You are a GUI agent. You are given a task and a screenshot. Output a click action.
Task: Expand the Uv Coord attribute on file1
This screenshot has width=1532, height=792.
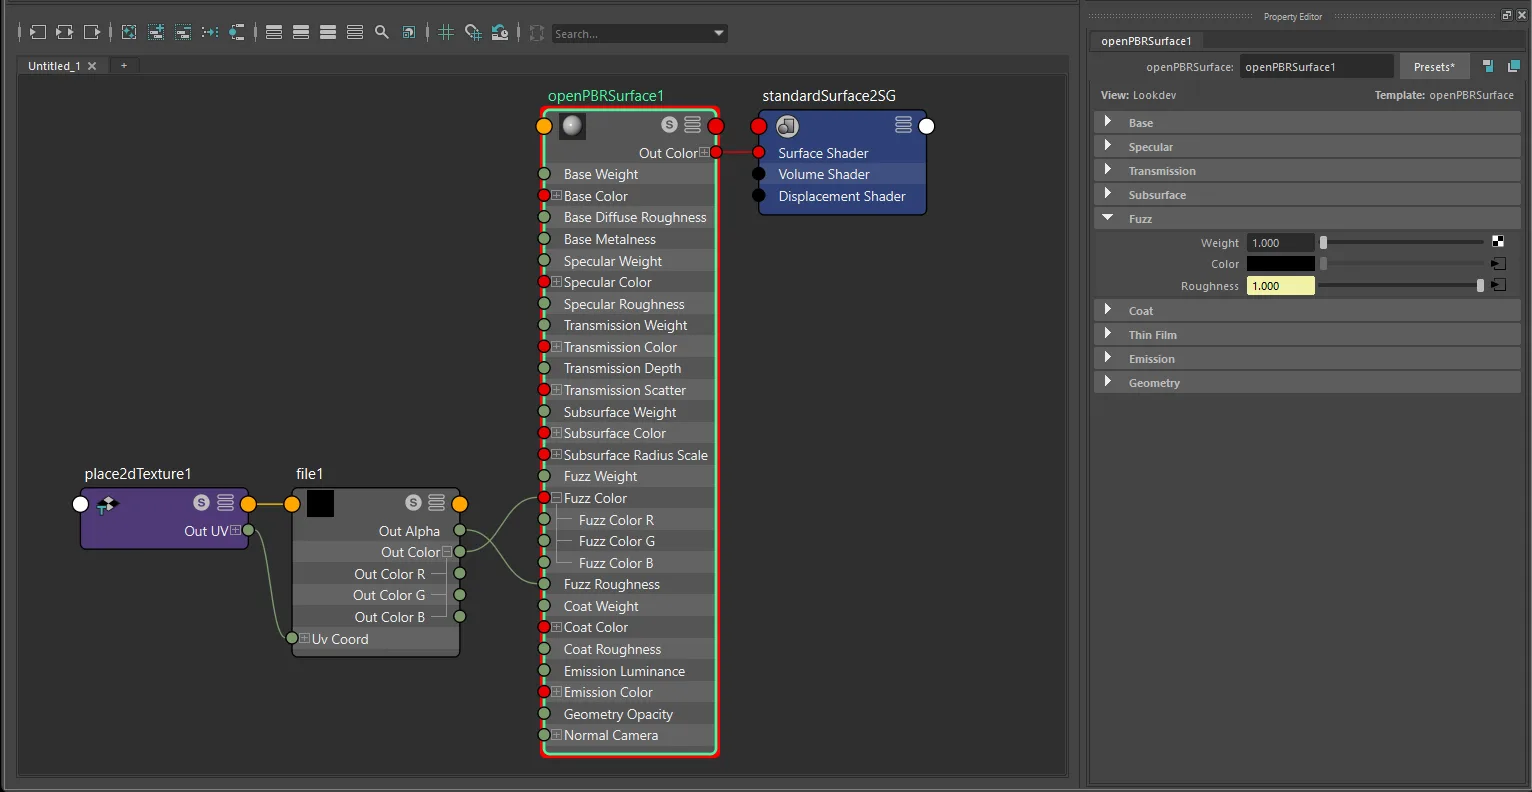(304, 639)
